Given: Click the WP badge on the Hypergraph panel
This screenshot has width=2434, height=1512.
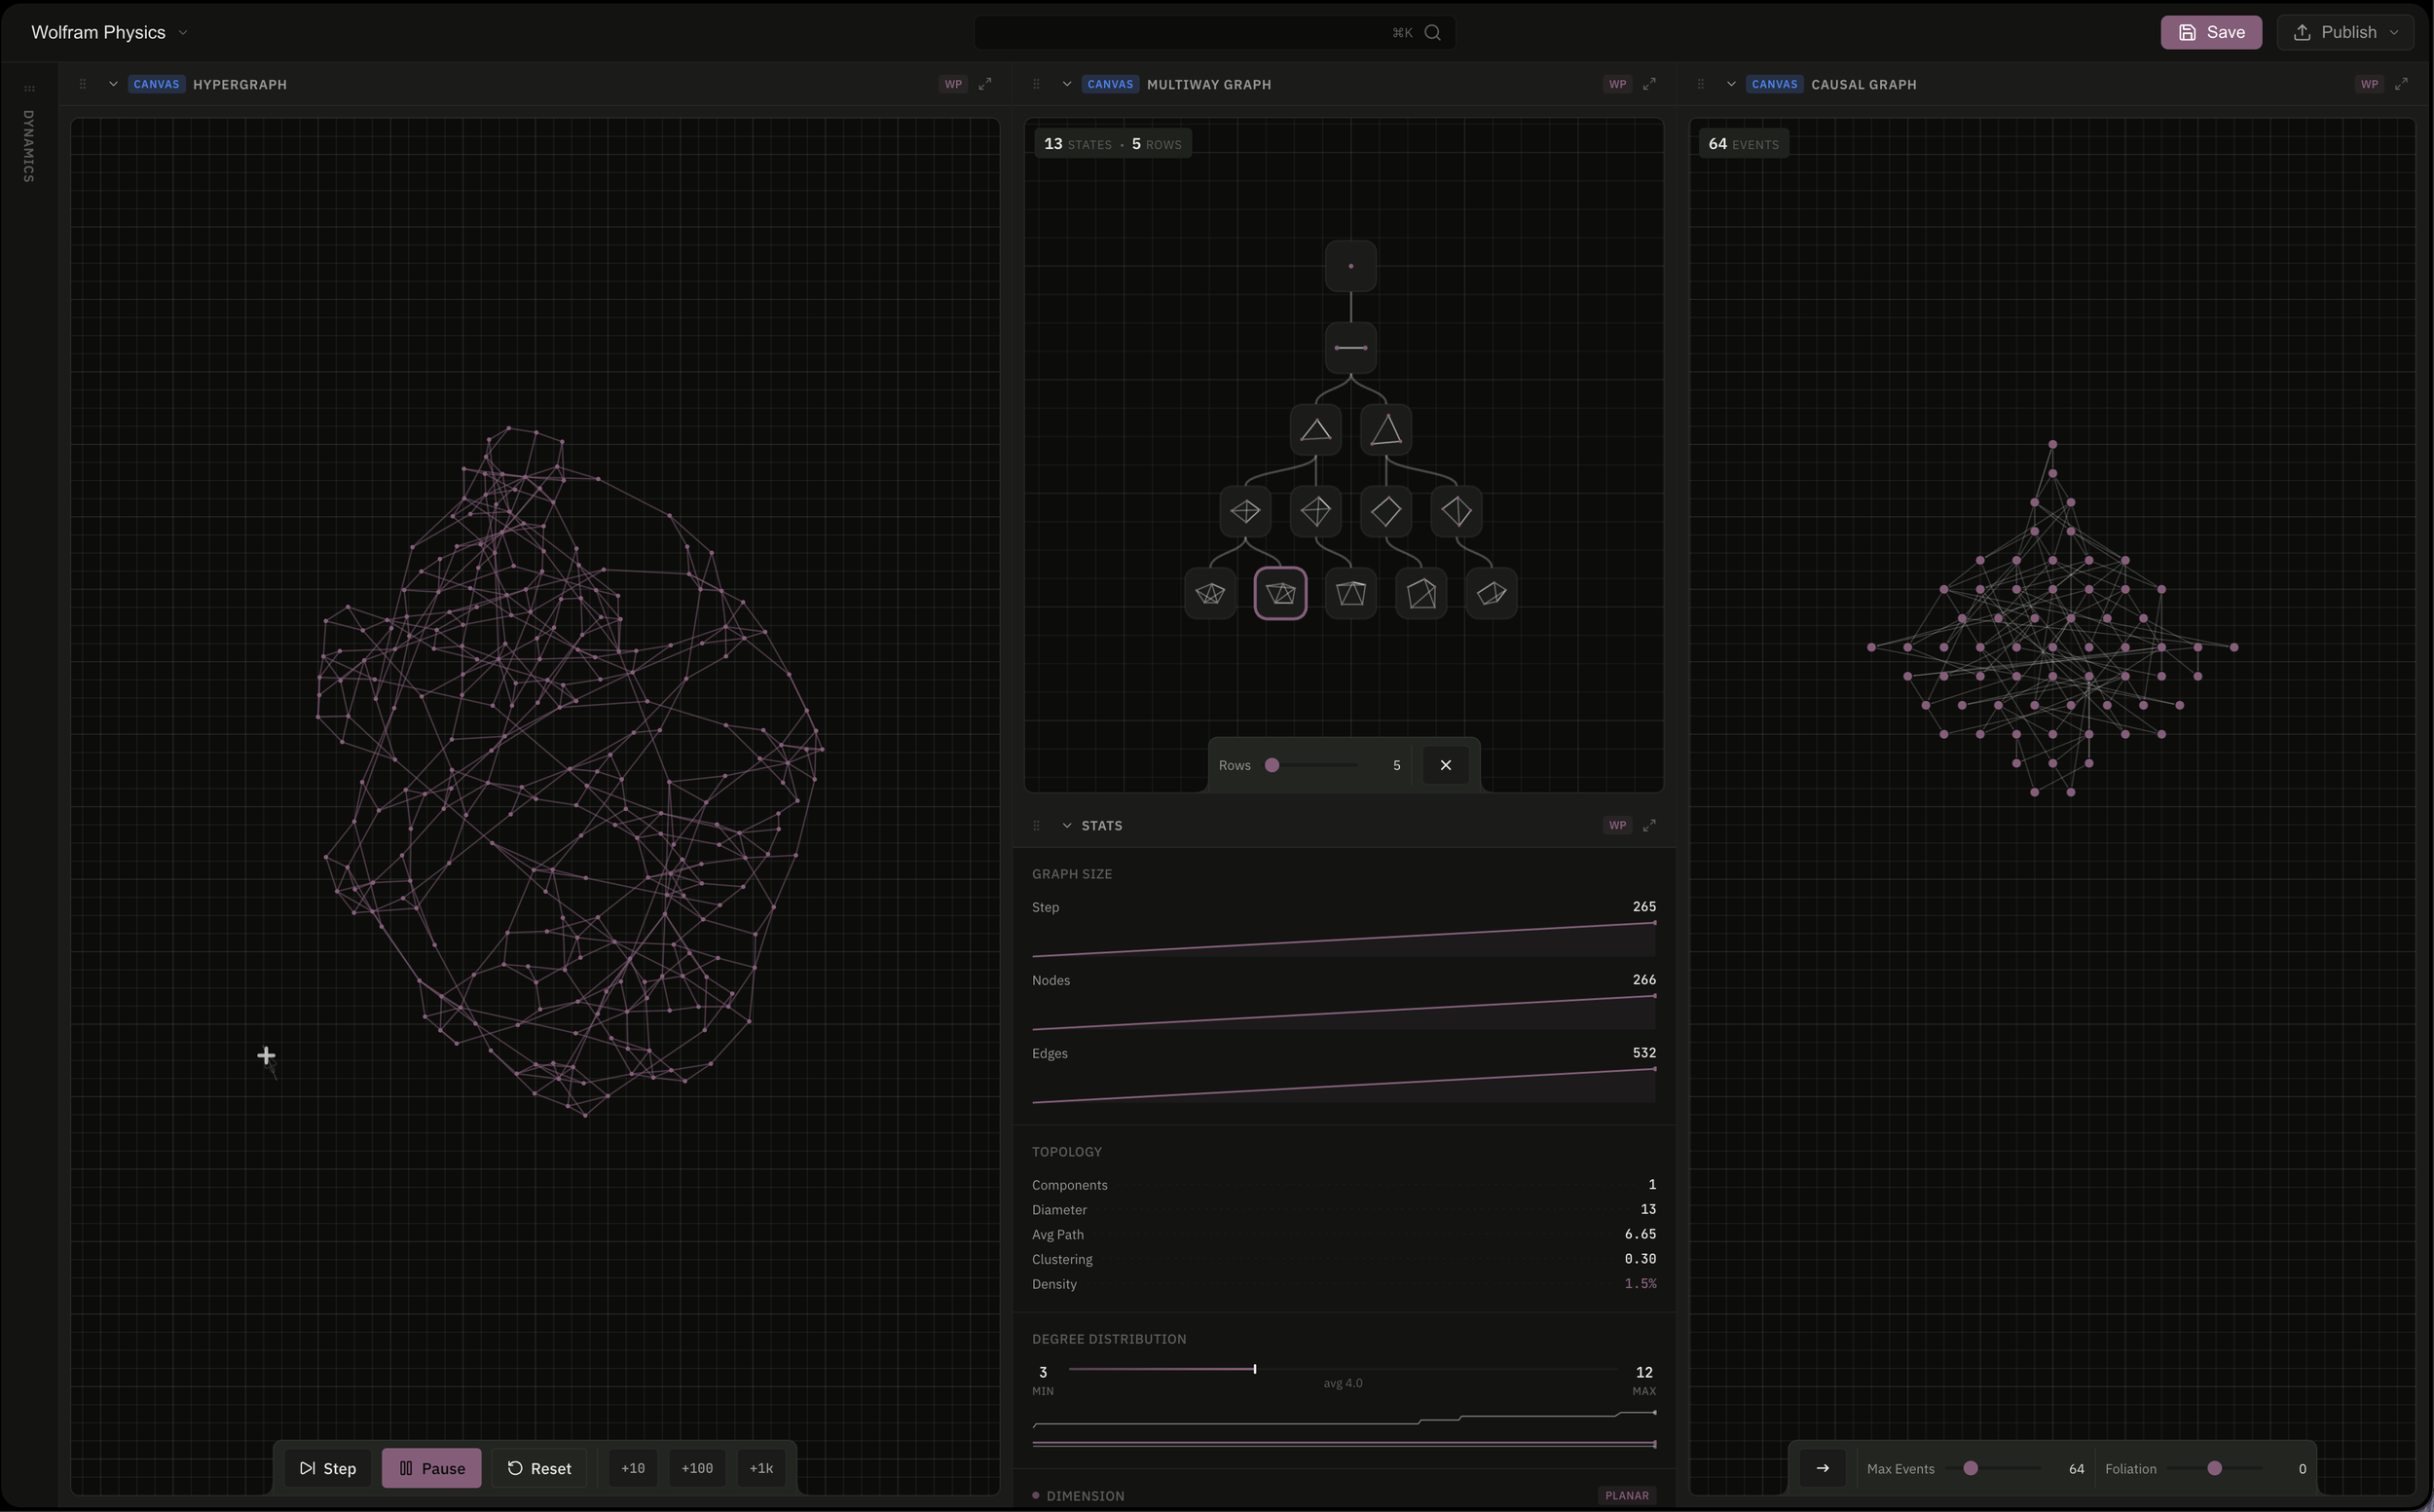Looking at the screenshot, I should coord(953,84).
